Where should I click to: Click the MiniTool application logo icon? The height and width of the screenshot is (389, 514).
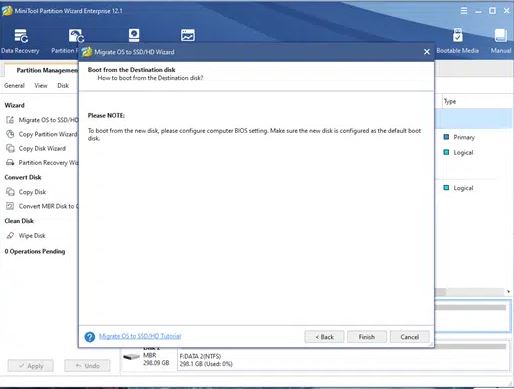[x=7, y=11]
